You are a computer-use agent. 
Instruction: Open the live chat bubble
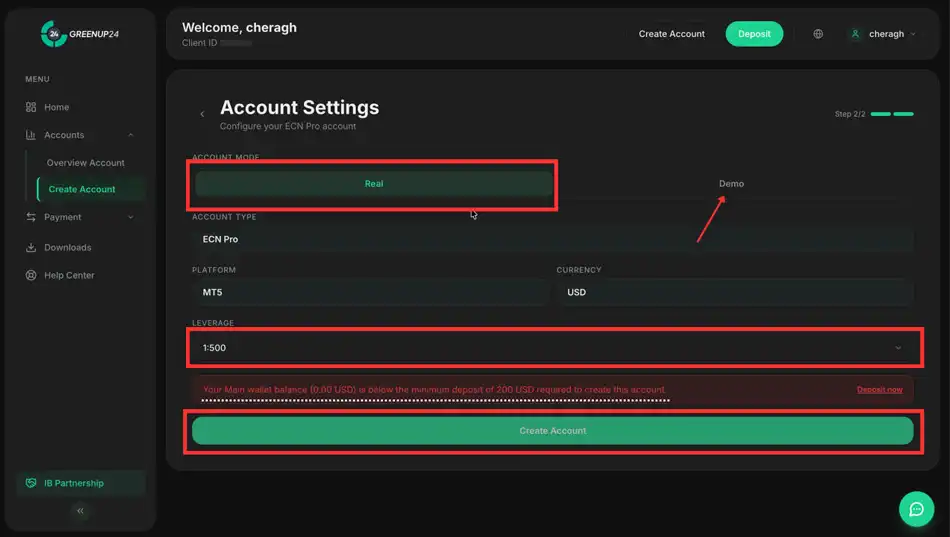point(916,509)
